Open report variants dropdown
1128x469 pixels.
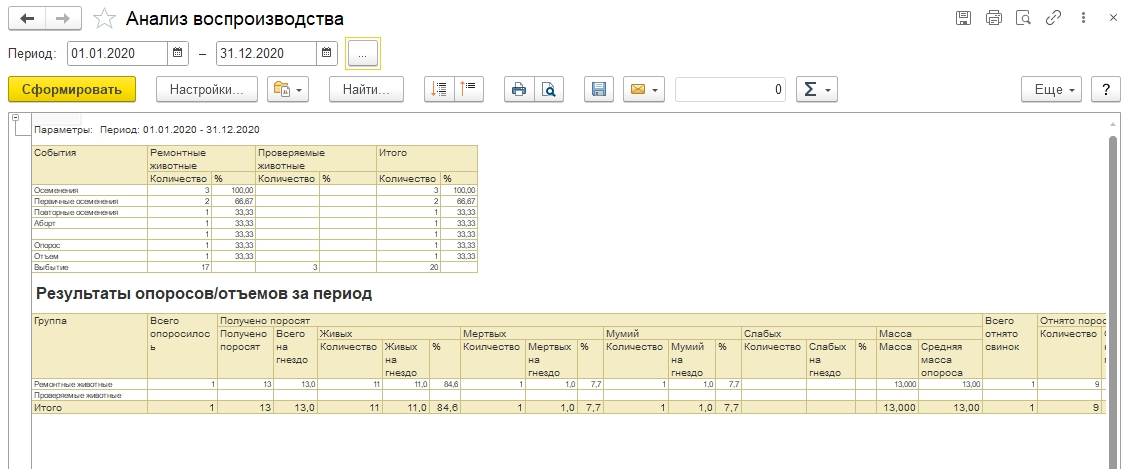(289, 89)
